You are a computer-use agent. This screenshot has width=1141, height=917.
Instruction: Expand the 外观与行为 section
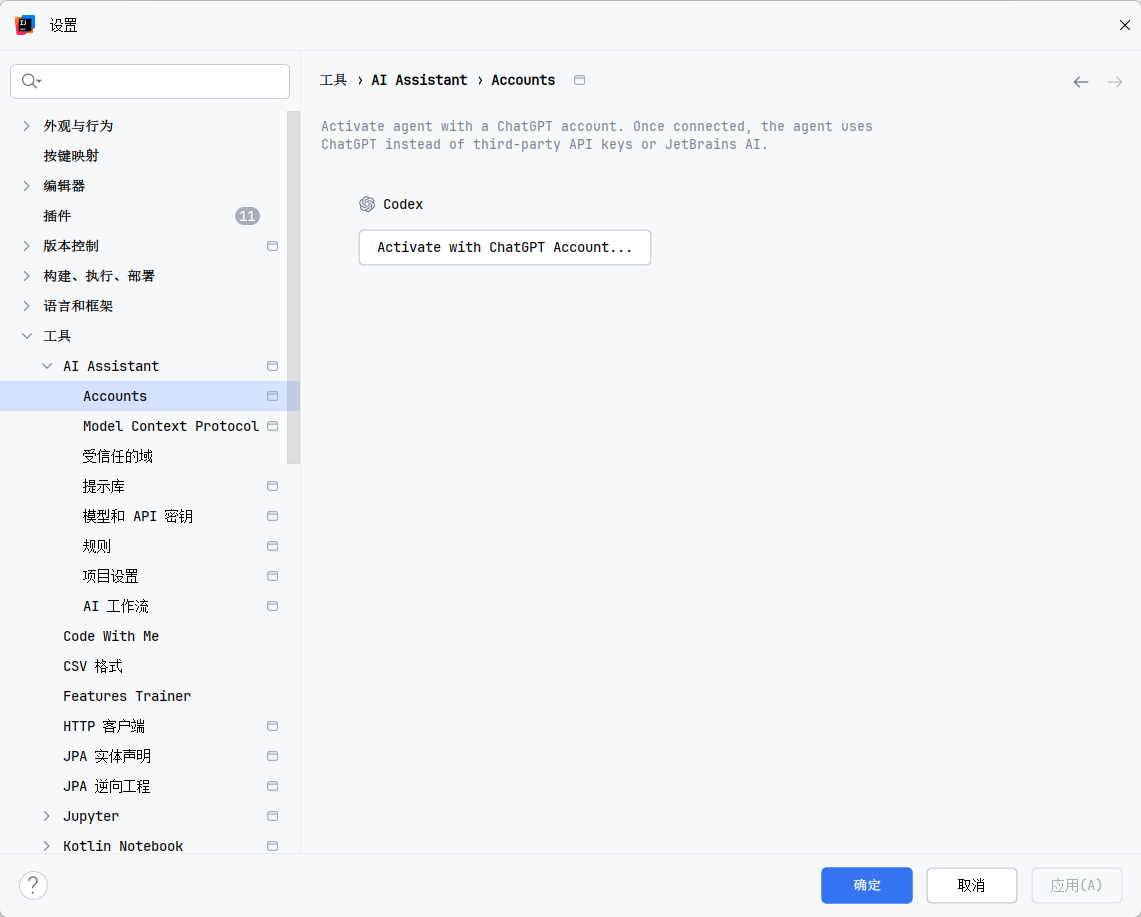tap(27, 126)
